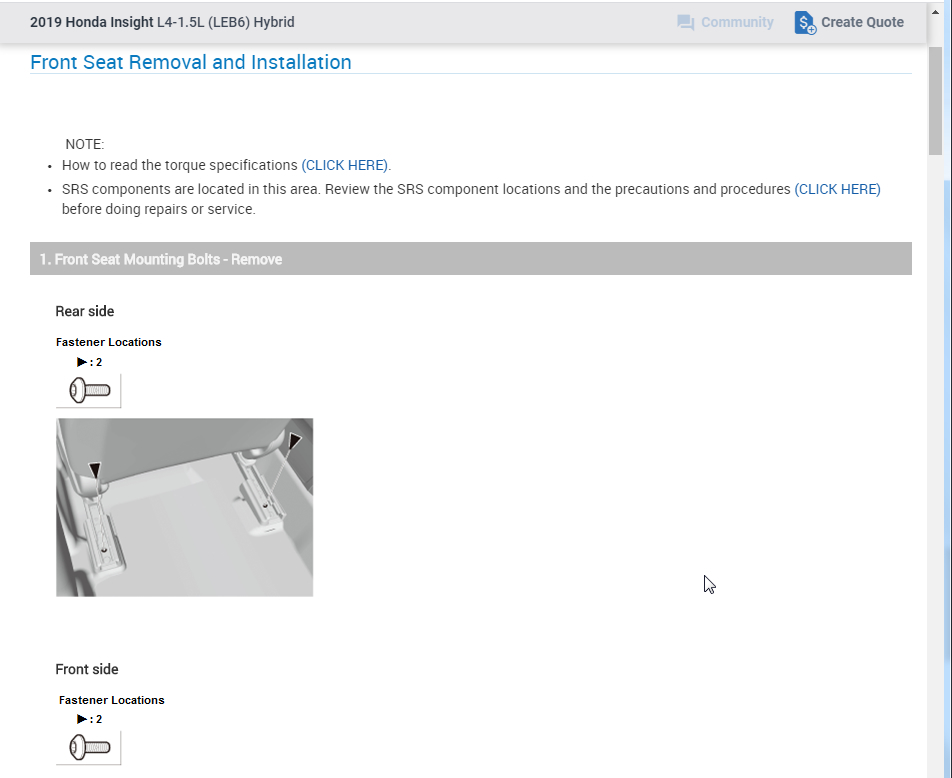Click the Front side fastener count arrow symbol
952x778 pixels.
coord(82,719)
